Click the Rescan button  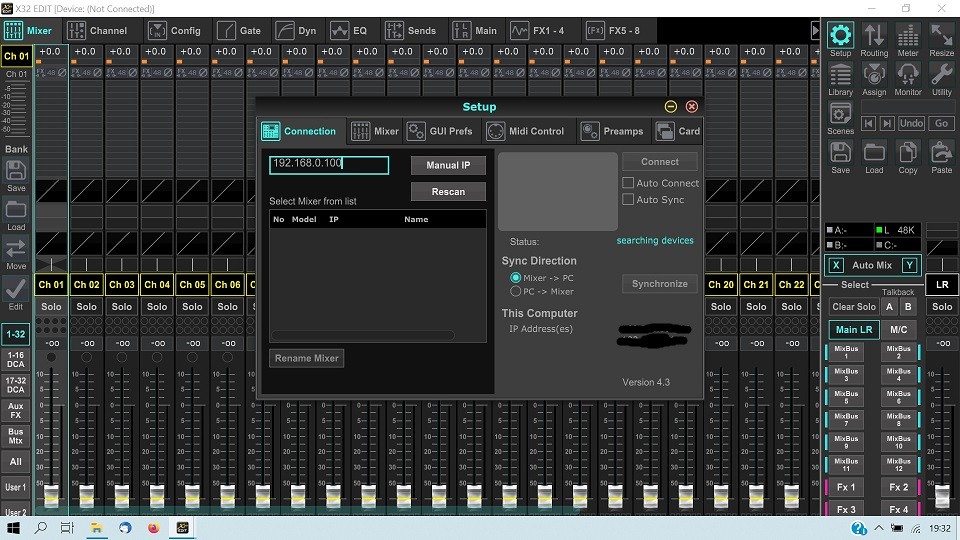pyautogui.click(x=448, y=192)
